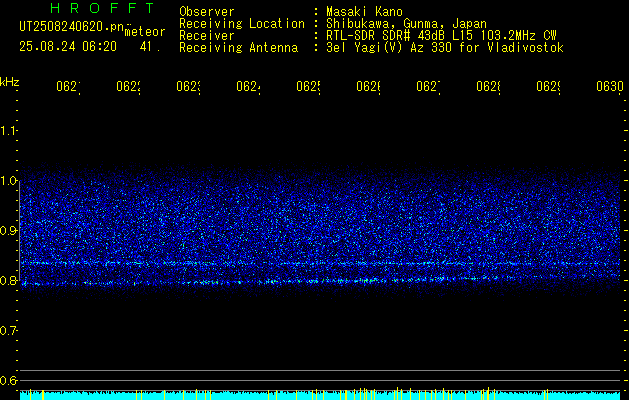This screenshot has width=629, height=400.
Task: Click the date stamp 25.08.24 06:20
Action: 68,47
